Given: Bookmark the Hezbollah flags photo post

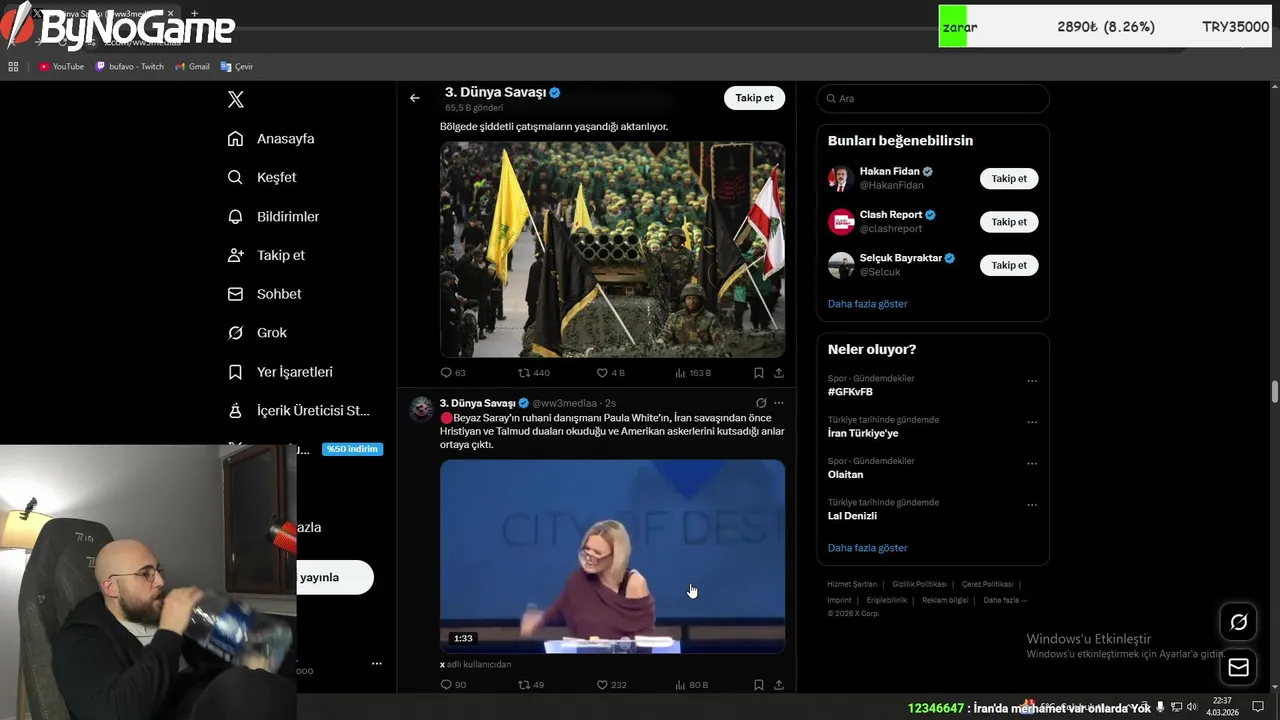Looking at the screenshot, I should [759, 373].
